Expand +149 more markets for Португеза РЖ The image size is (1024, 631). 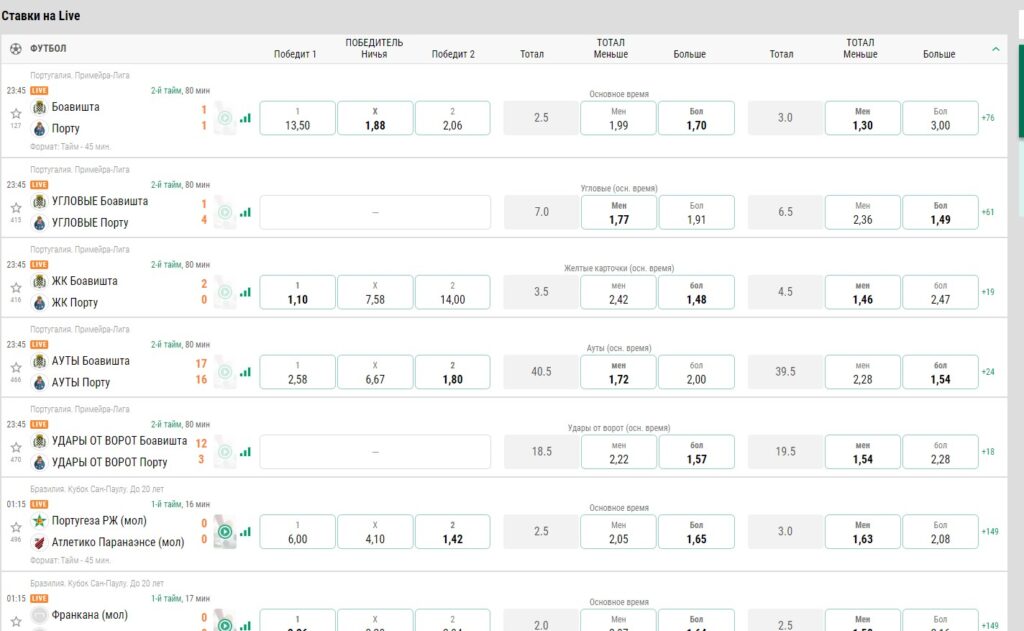point(989,532)
